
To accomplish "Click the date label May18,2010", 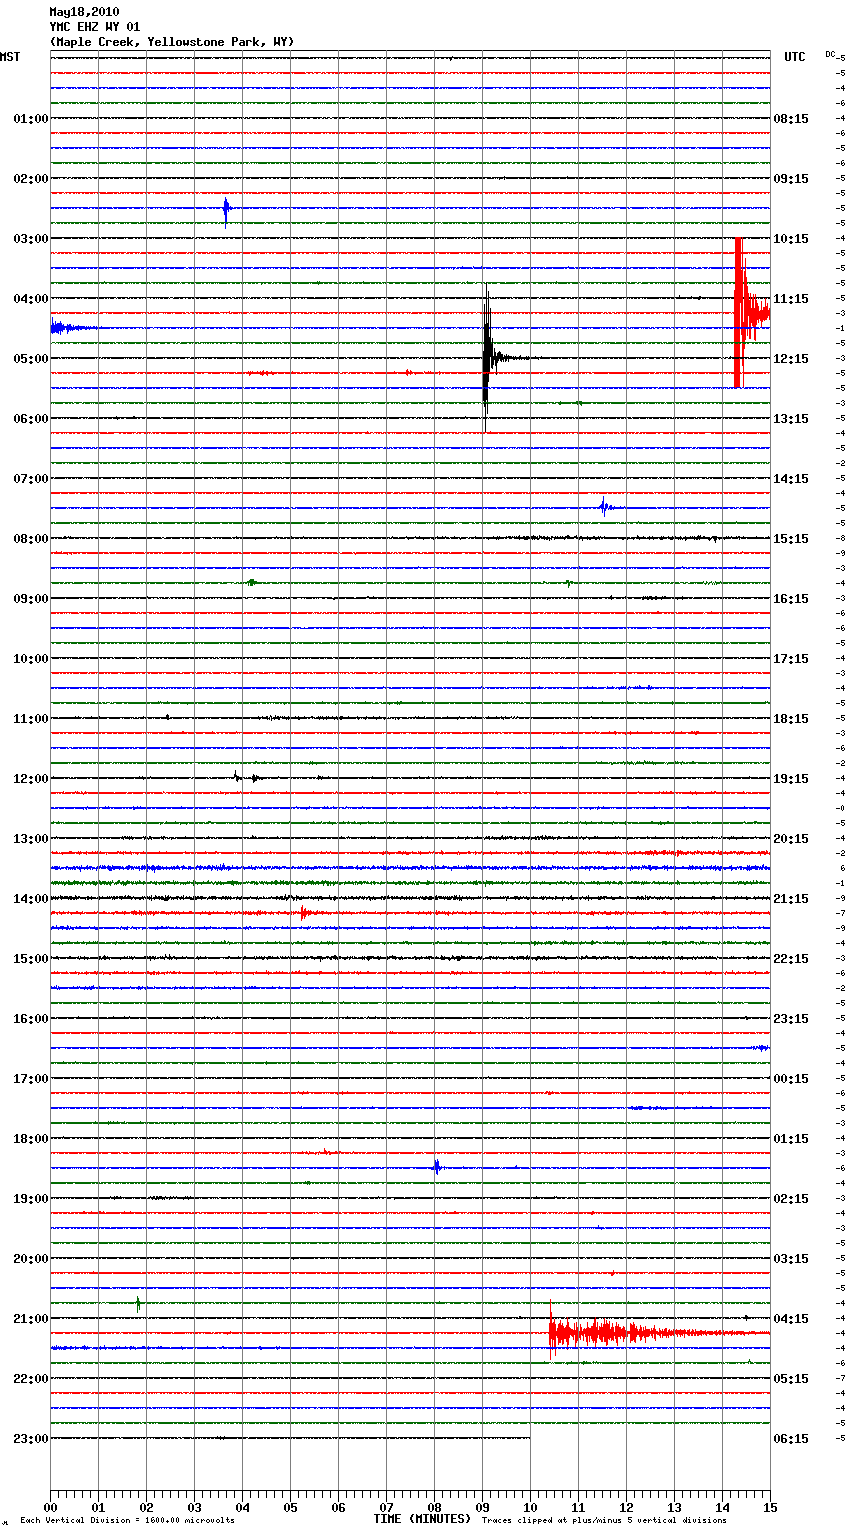I will pyautogui.click(x=84, y=12).
